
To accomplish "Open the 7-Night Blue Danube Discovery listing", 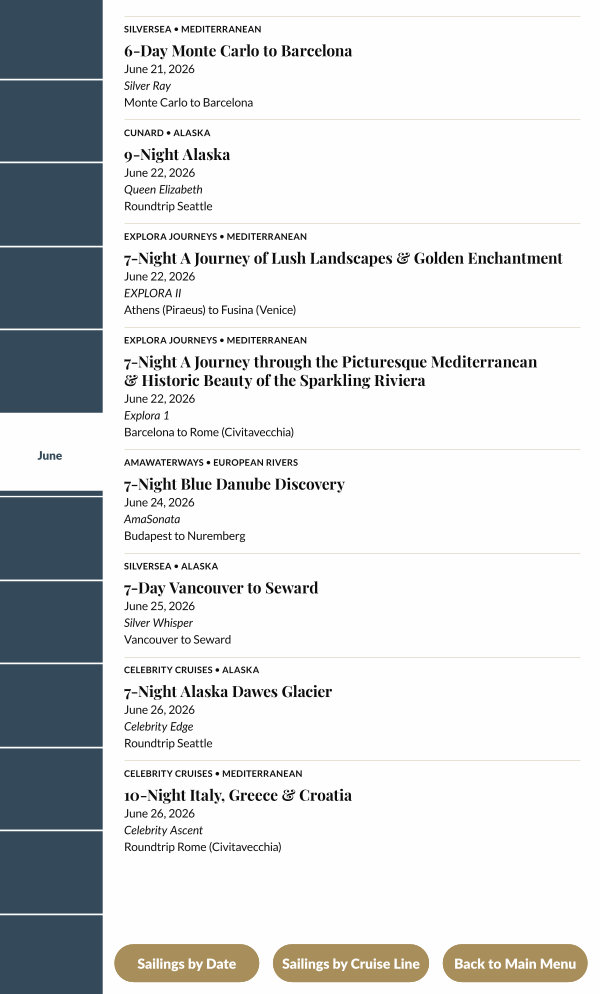I will pos(234,484).
